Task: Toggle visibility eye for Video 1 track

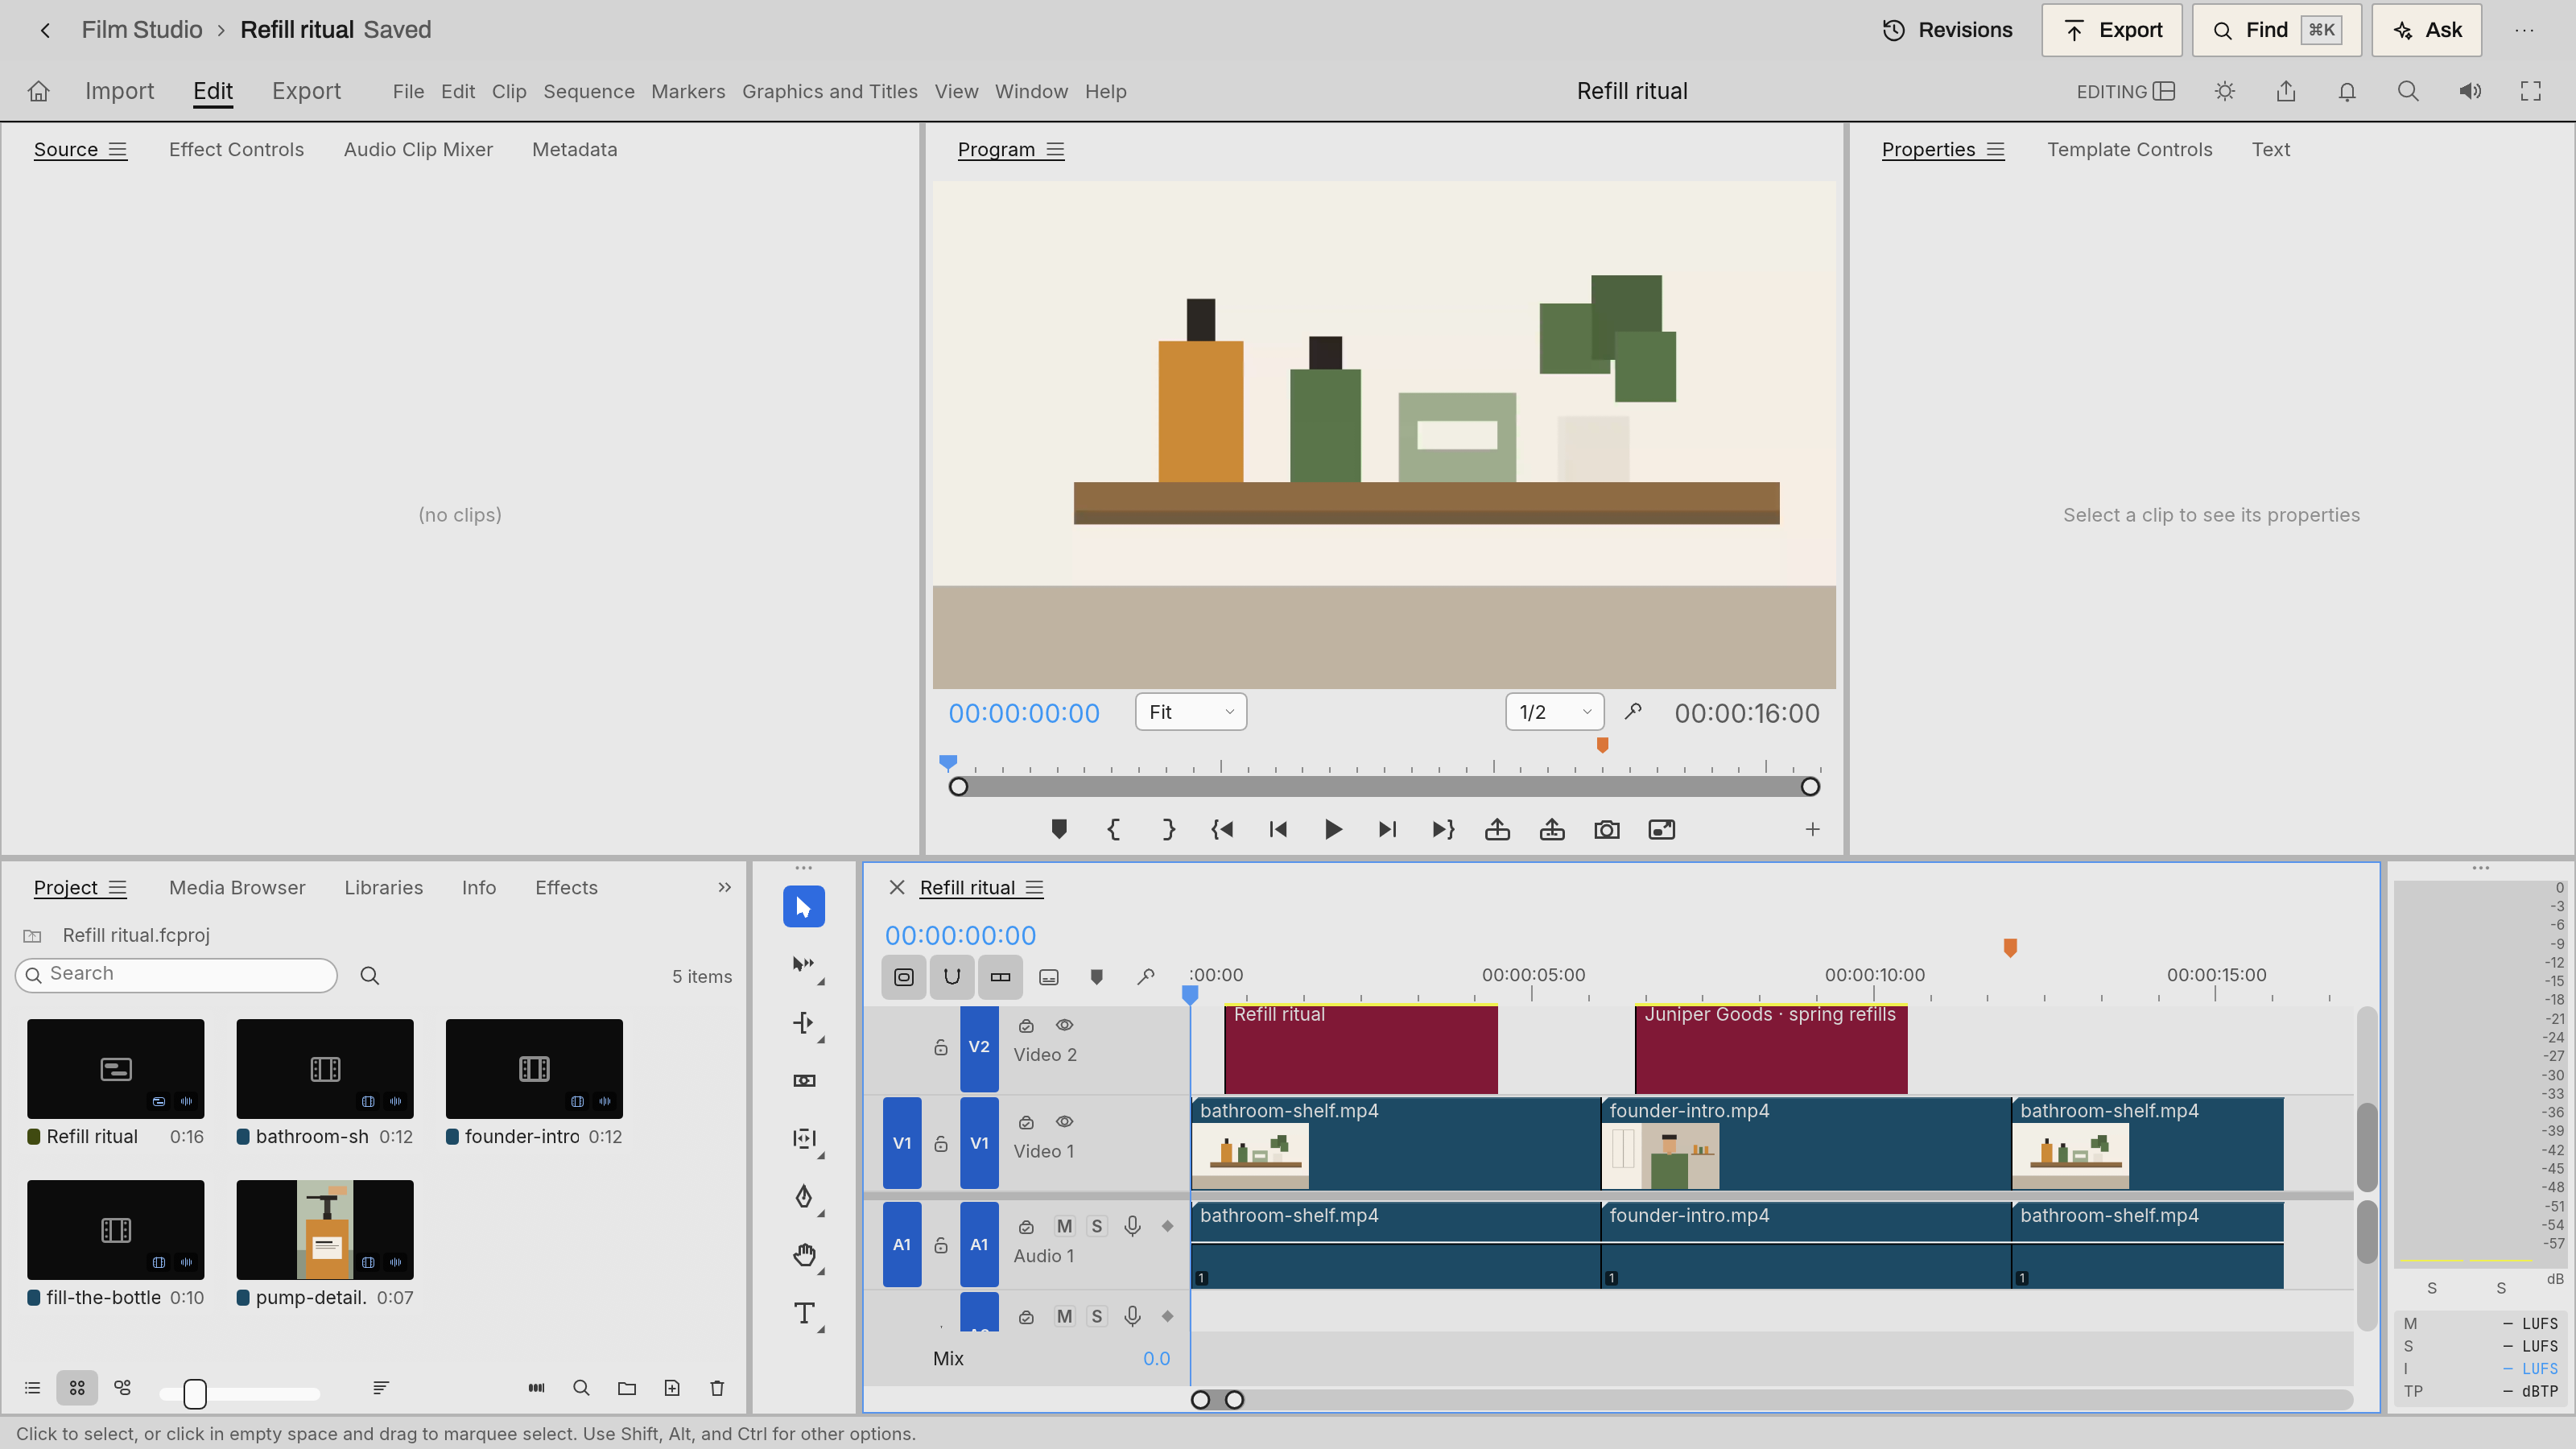Action: [1064, 1122]
